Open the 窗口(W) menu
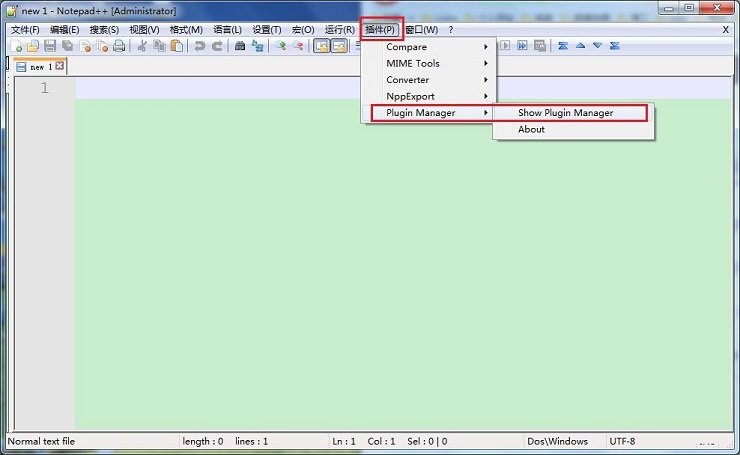 (421, 30)
